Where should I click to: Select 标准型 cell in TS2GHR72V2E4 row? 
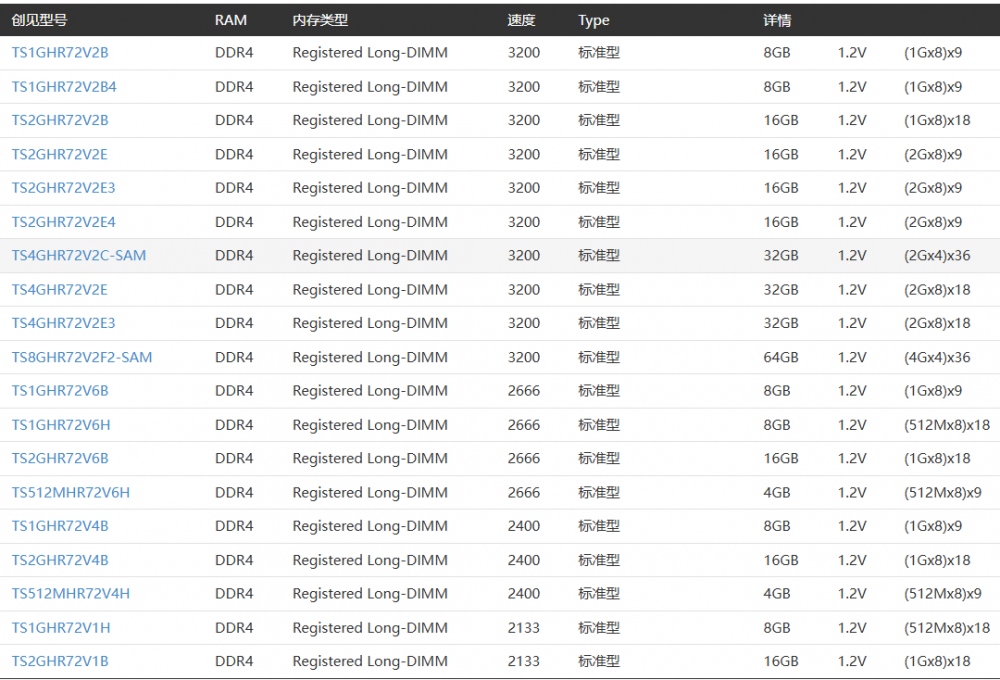click(599, 222)
